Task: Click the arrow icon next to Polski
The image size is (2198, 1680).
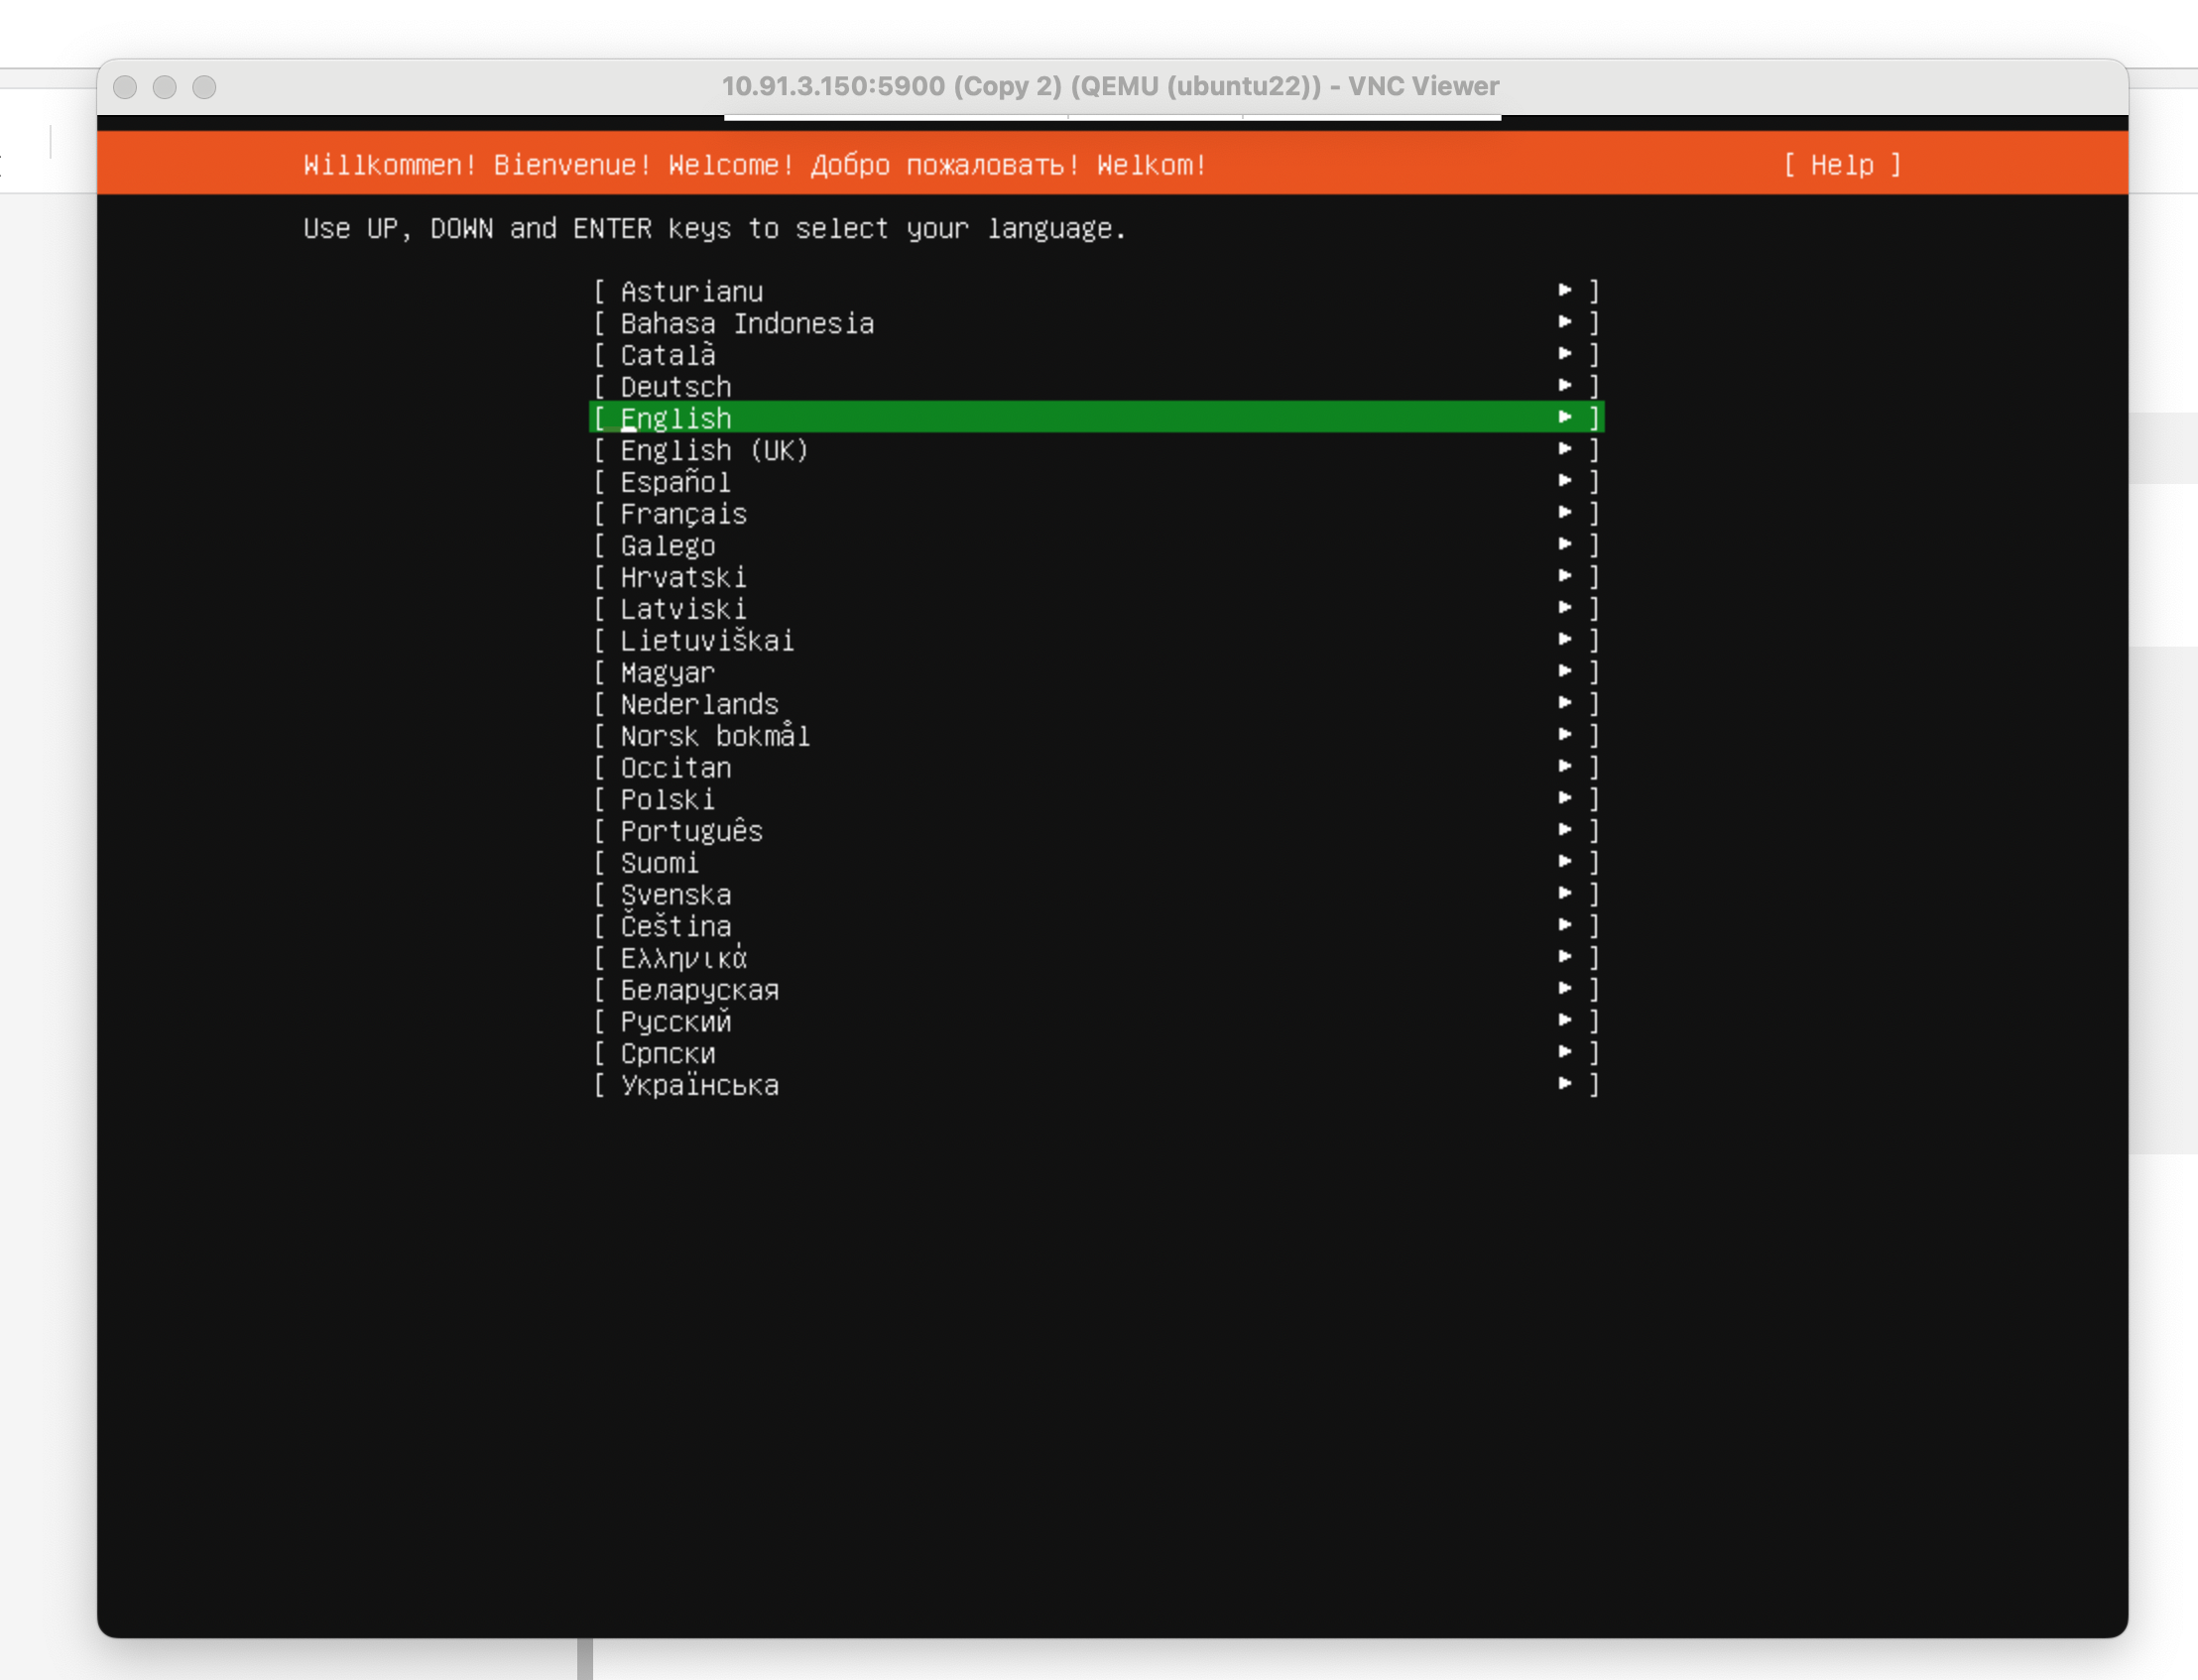Action: point(1565,797)
